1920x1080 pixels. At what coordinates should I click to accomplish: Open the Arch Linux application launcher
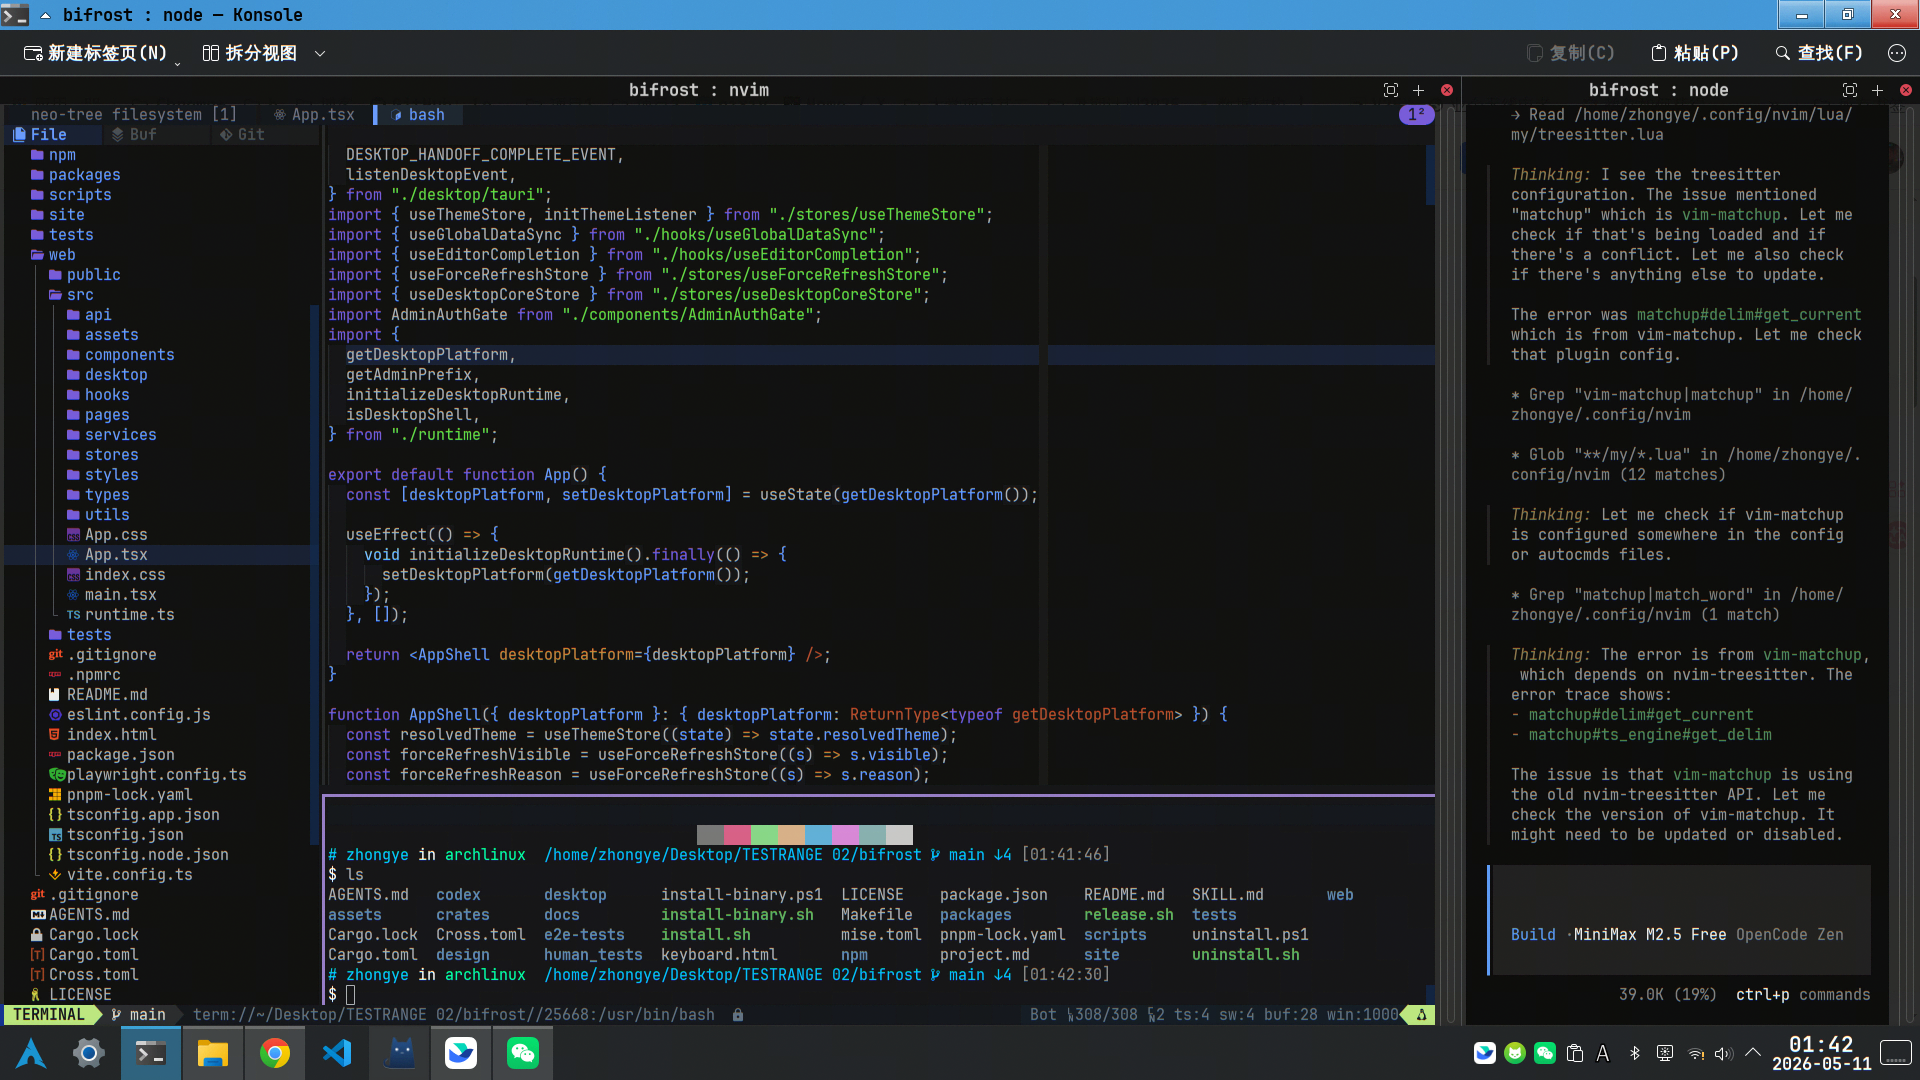tap(31, 1053)
